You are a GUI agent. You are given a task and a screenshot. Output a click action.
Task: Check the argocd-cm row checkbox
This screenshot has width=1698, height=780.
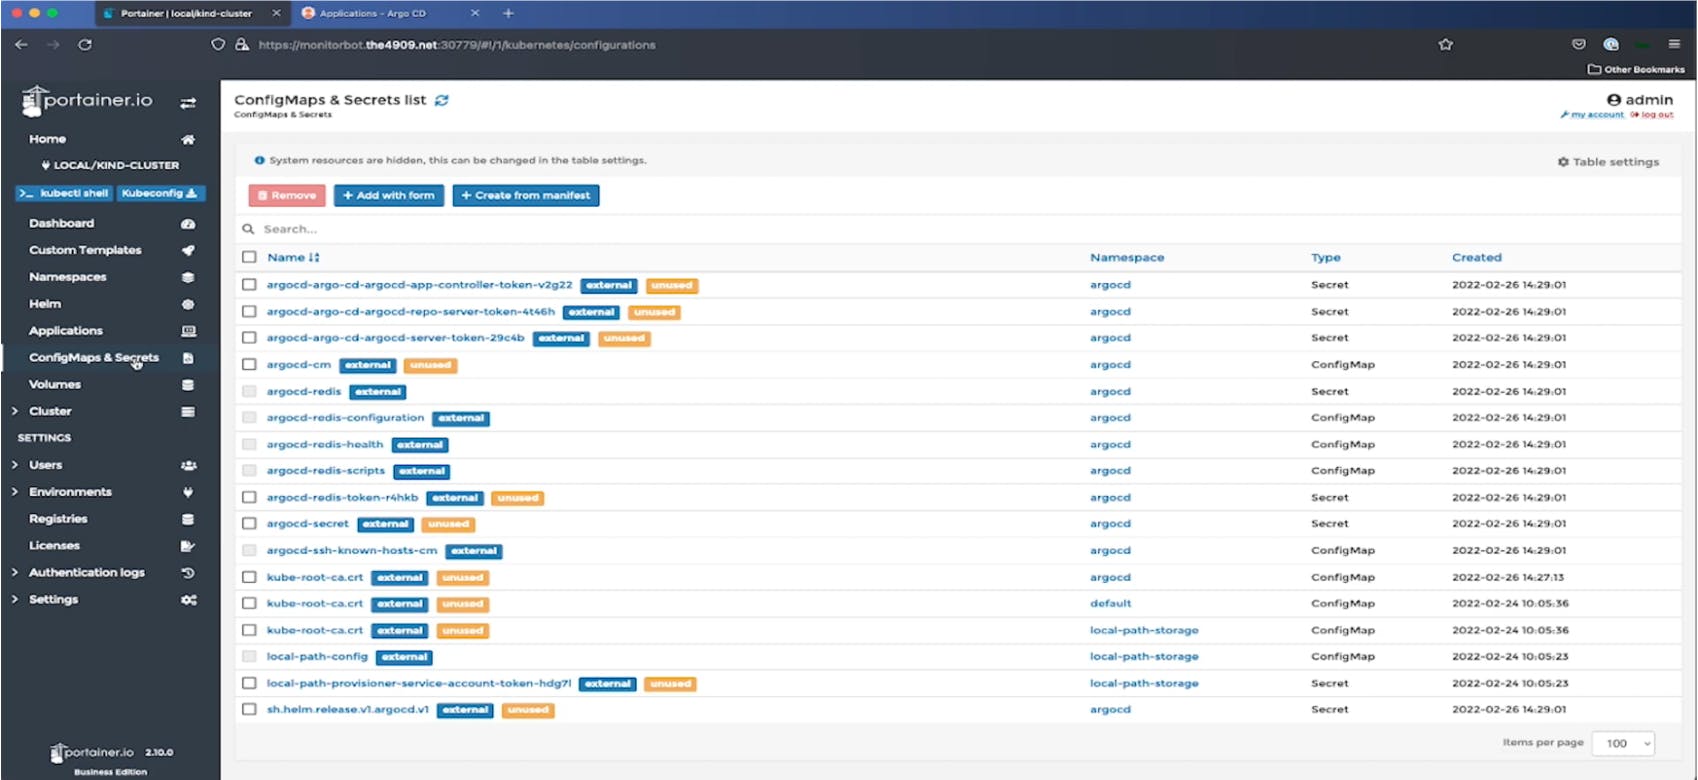249,365
